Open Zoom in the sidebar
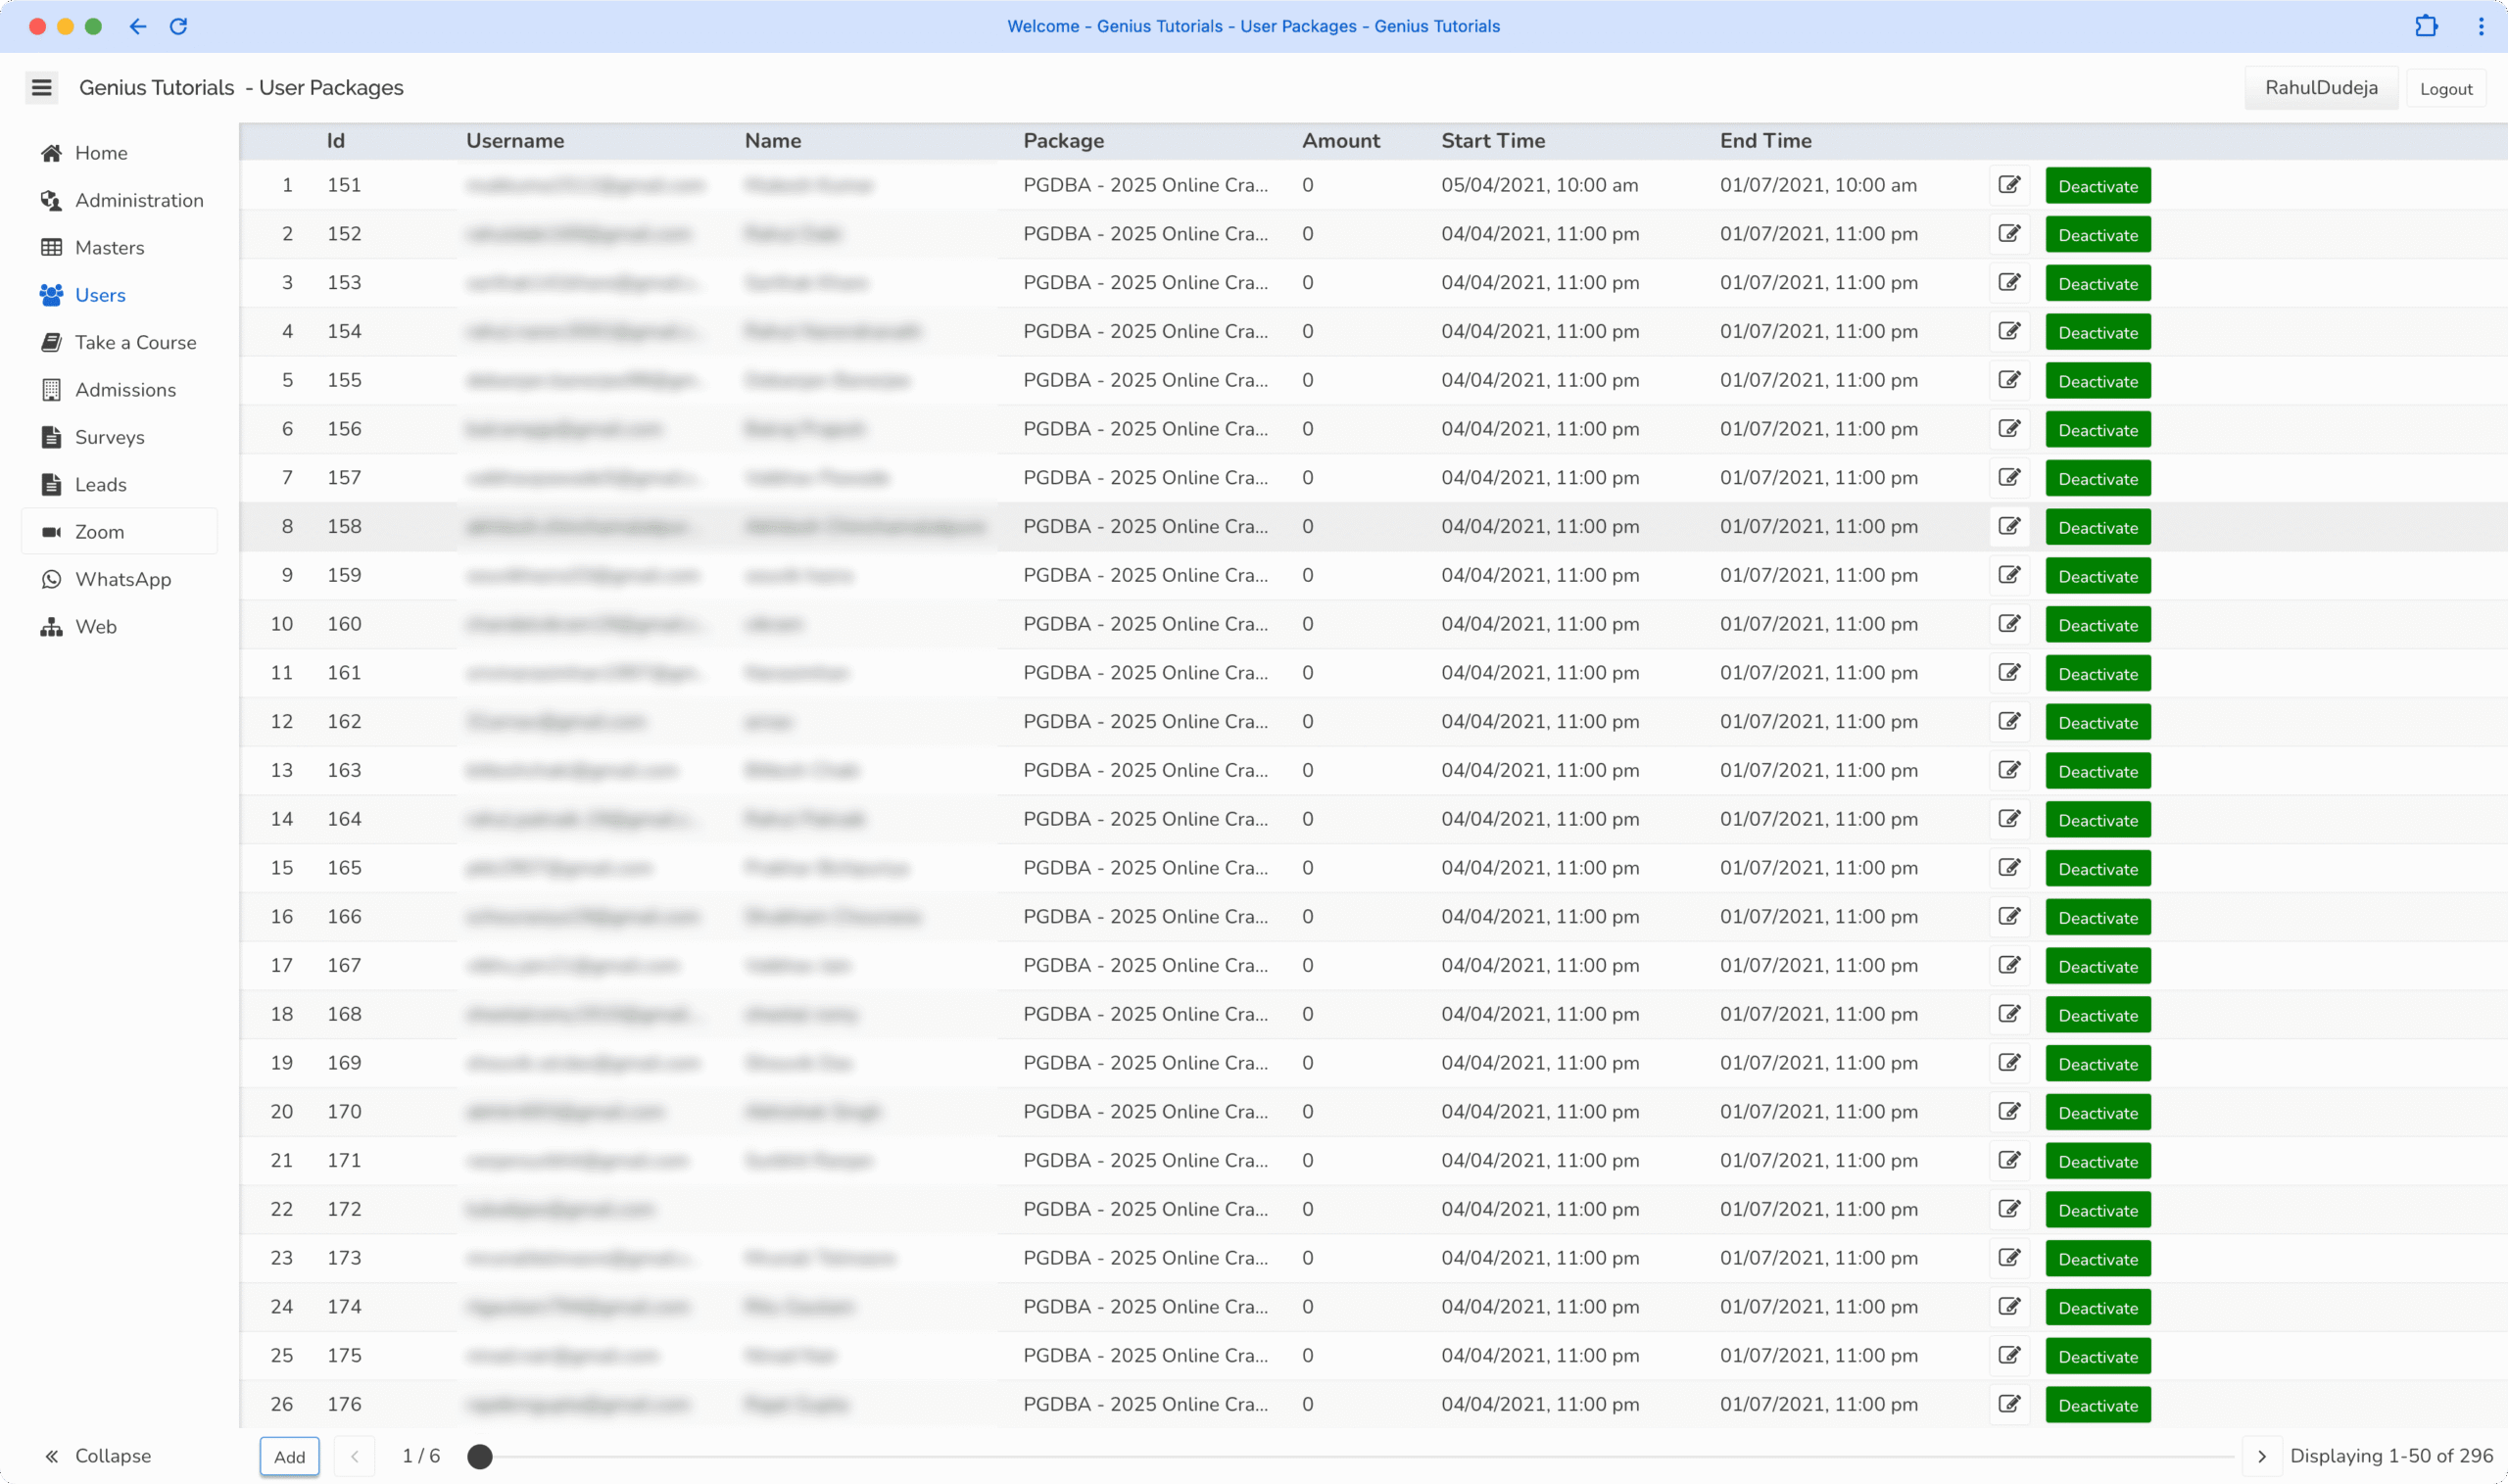 pyautogui.click(x=100, y=532)
